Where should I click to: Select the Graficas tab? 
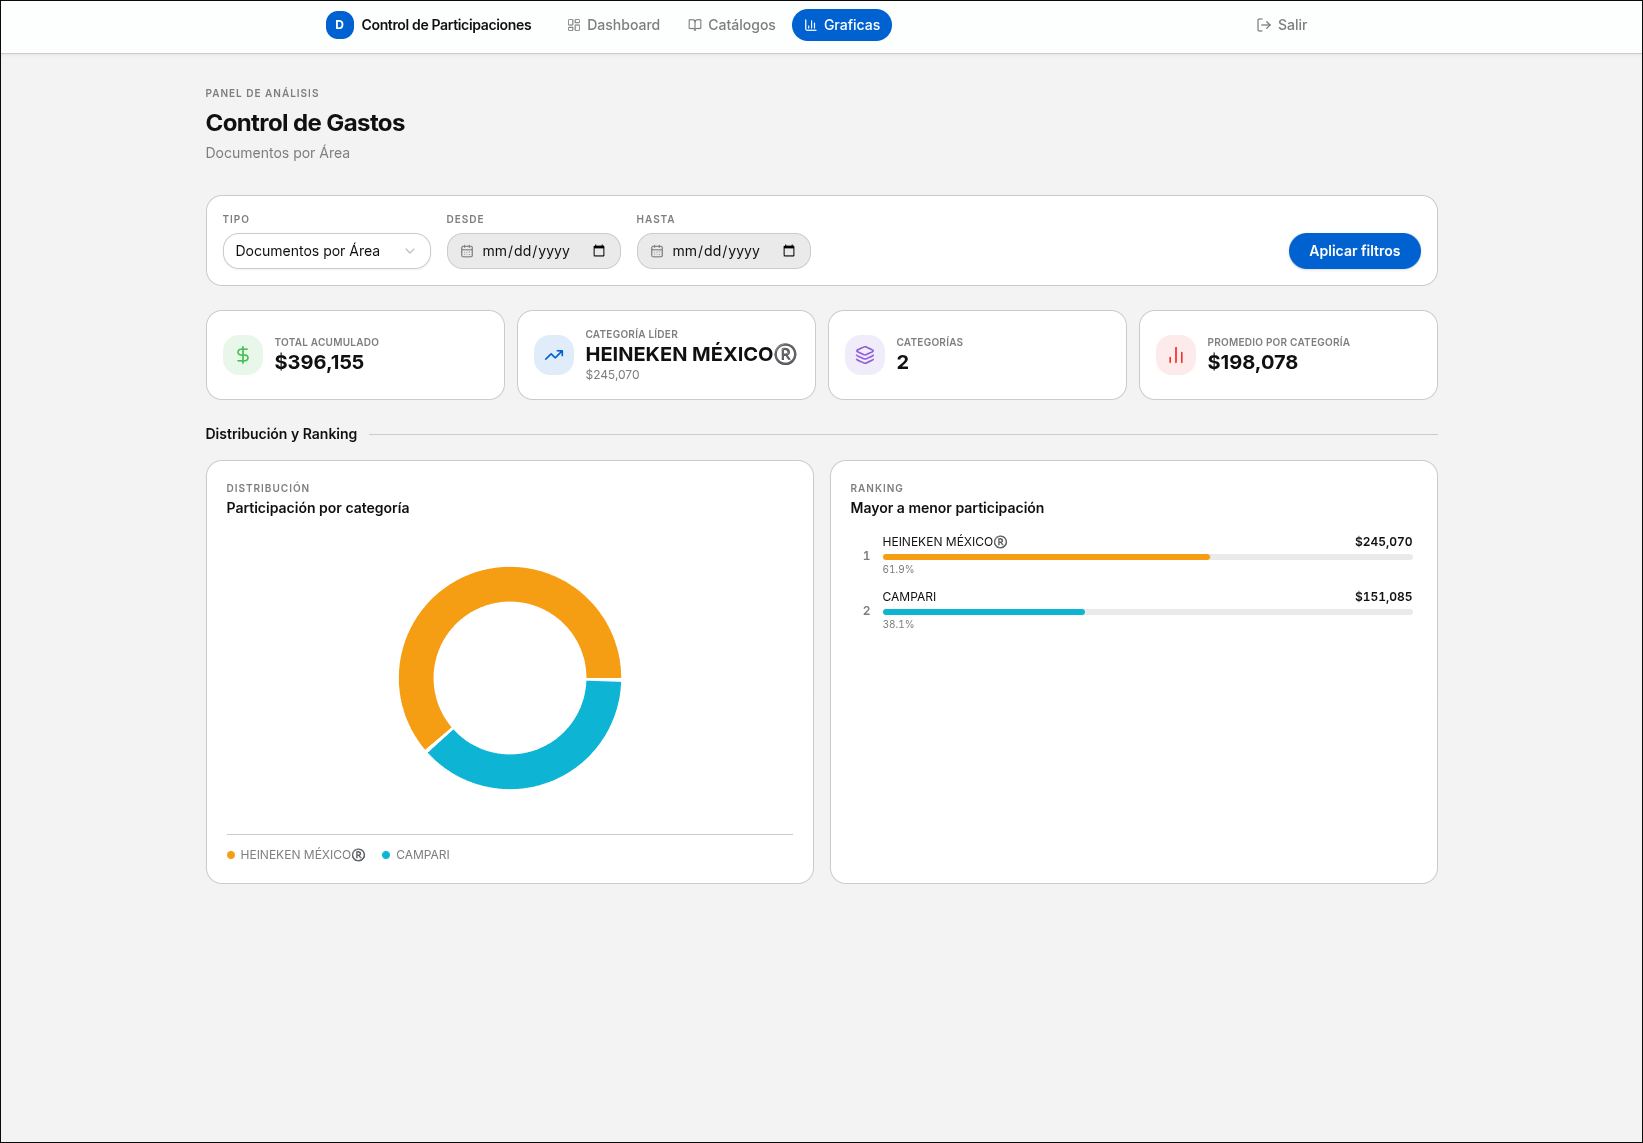(x=842, y=25)
